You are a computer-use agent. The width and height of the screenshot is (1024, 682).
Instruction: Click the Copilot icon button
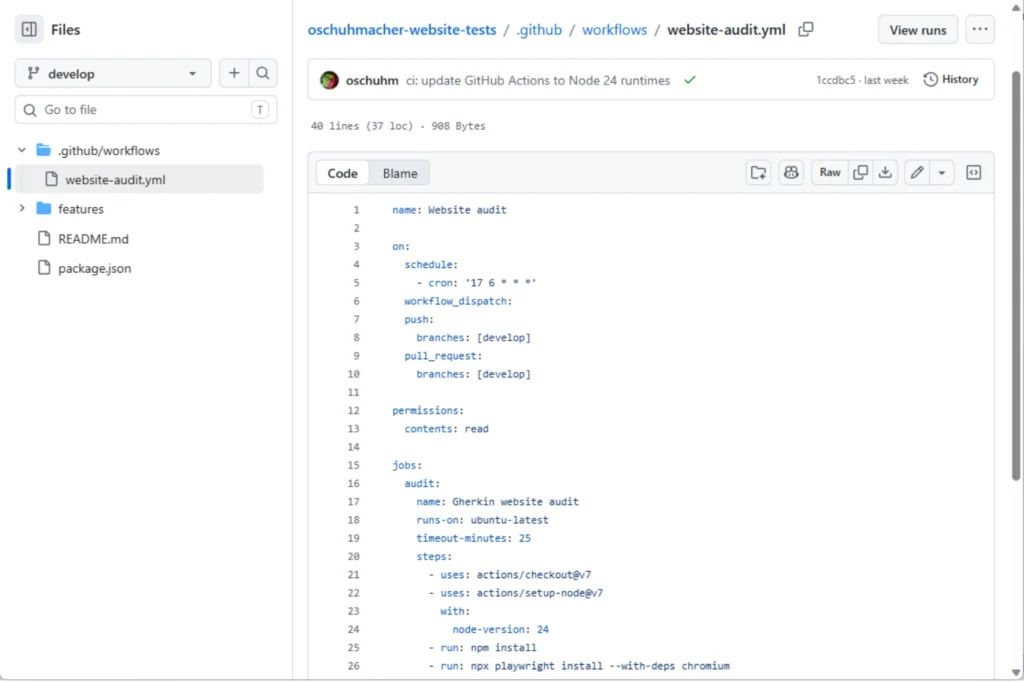coord(791,172)
